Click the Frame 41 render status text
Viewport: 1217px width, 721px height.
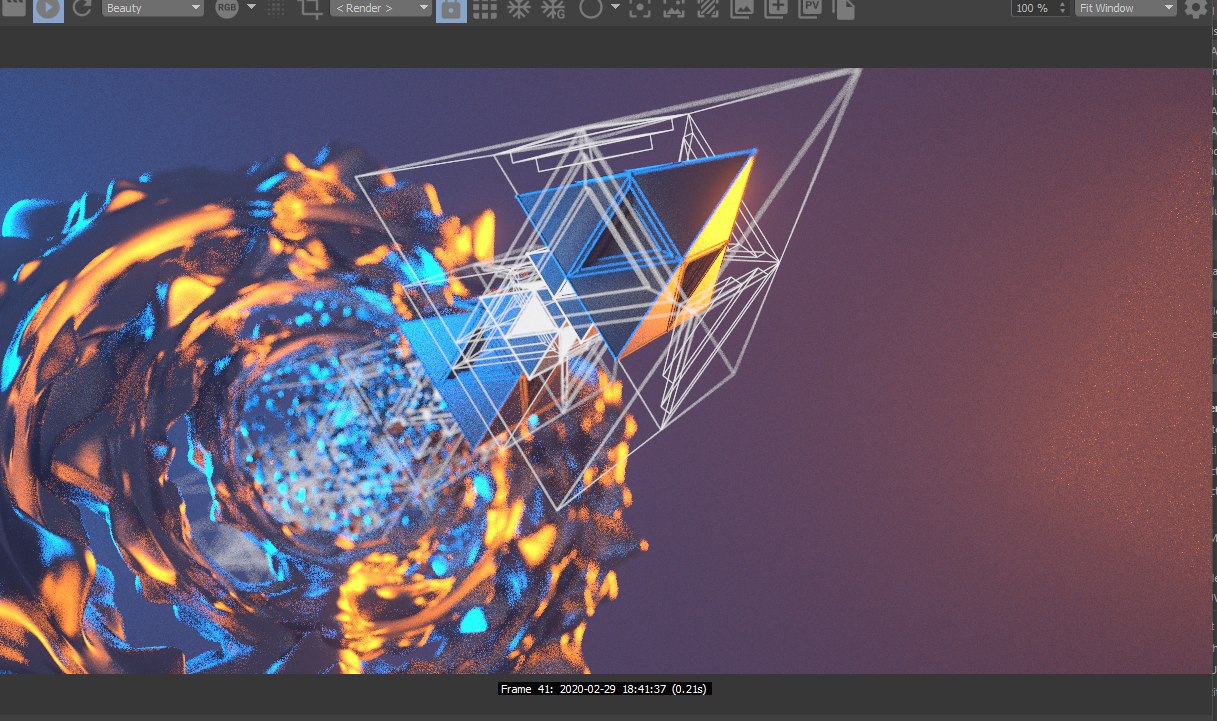605,689
